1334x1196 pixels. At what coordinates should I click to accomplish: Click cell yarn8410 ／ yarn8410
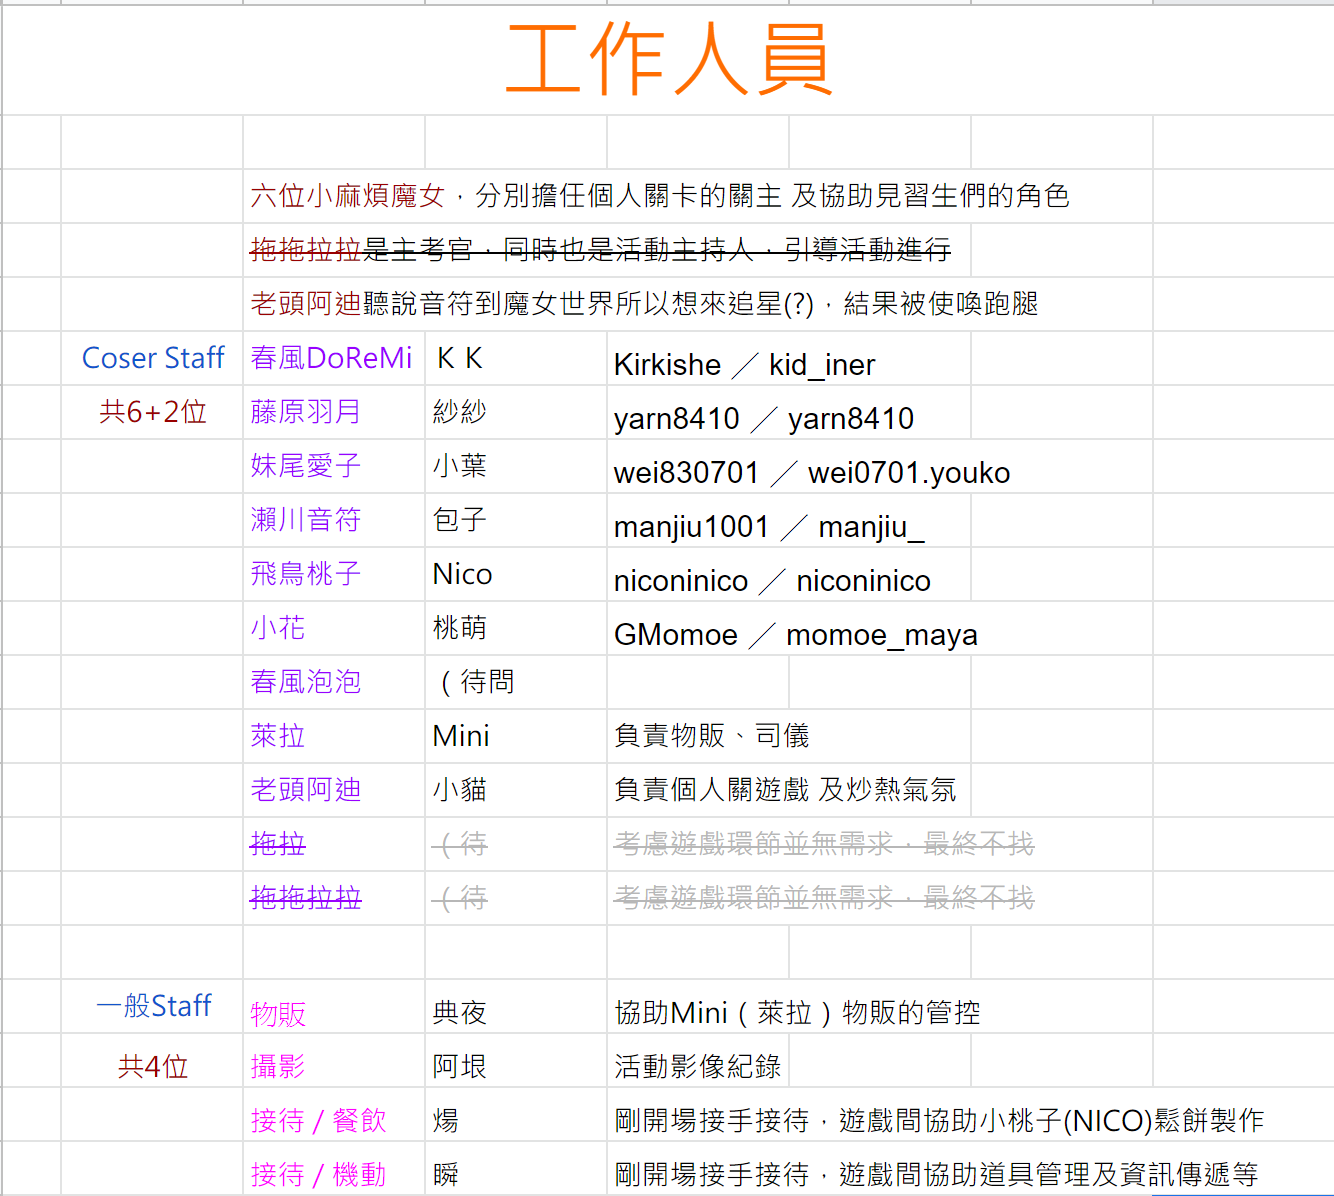764,419
